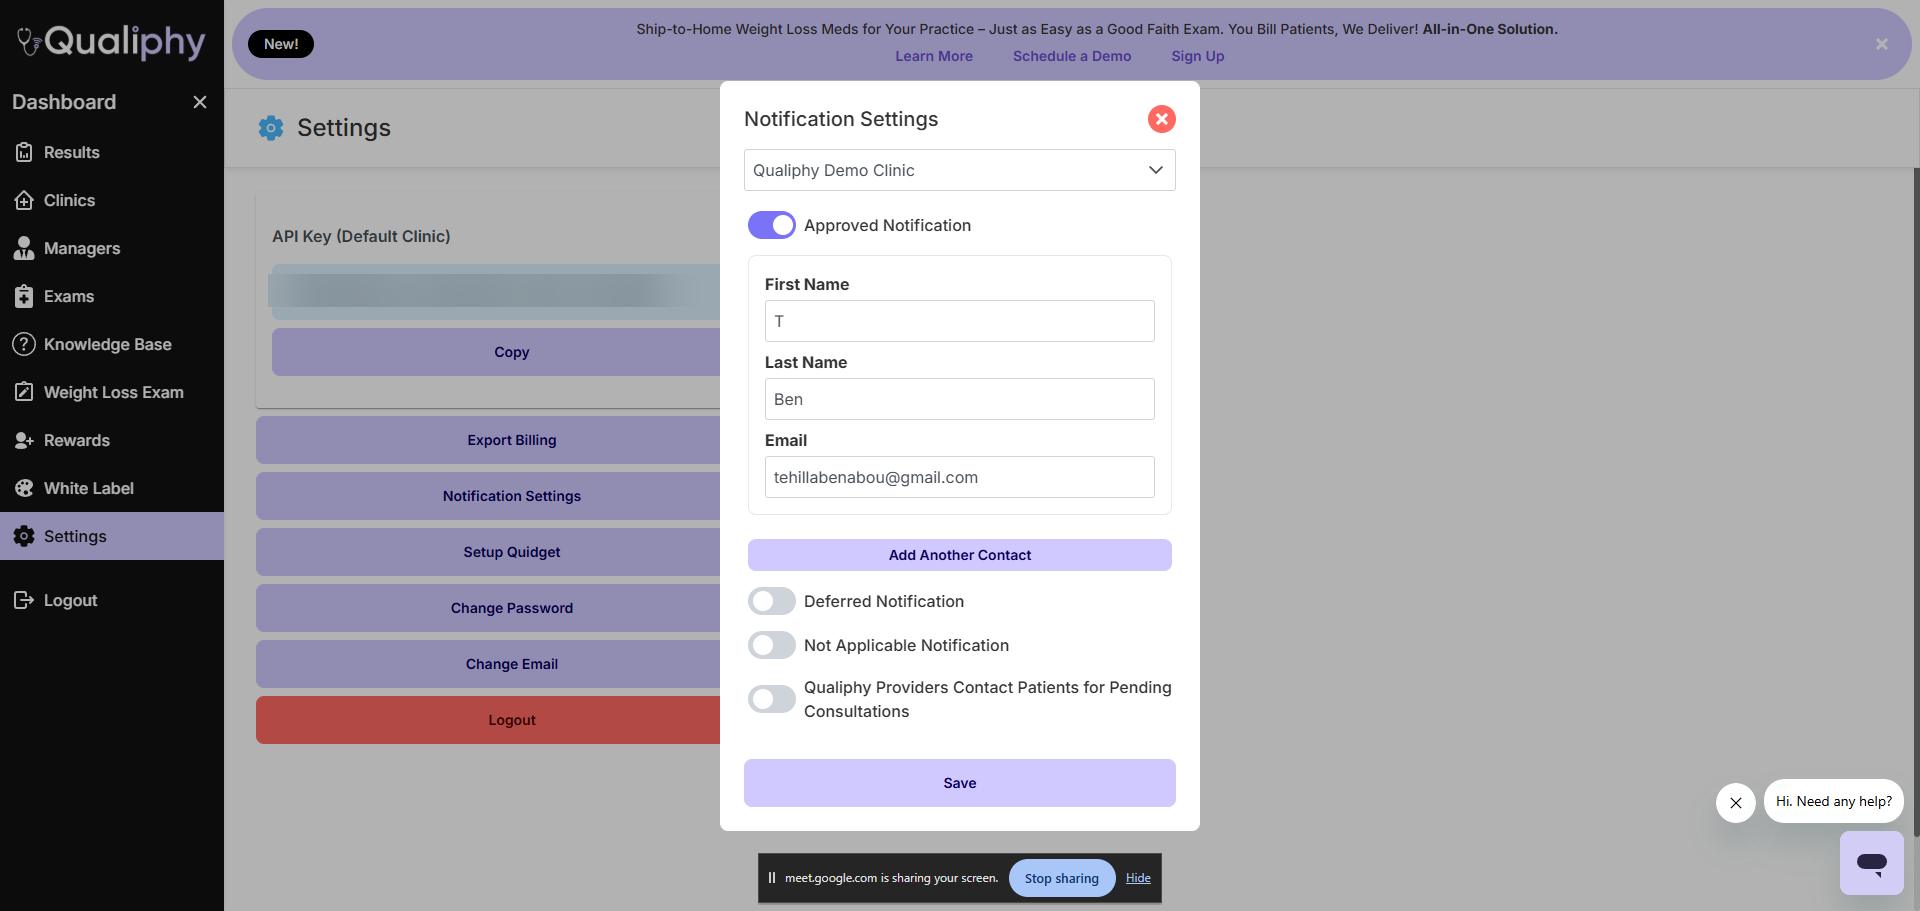Open White Label in the sidebar

[x=112, y=488]
